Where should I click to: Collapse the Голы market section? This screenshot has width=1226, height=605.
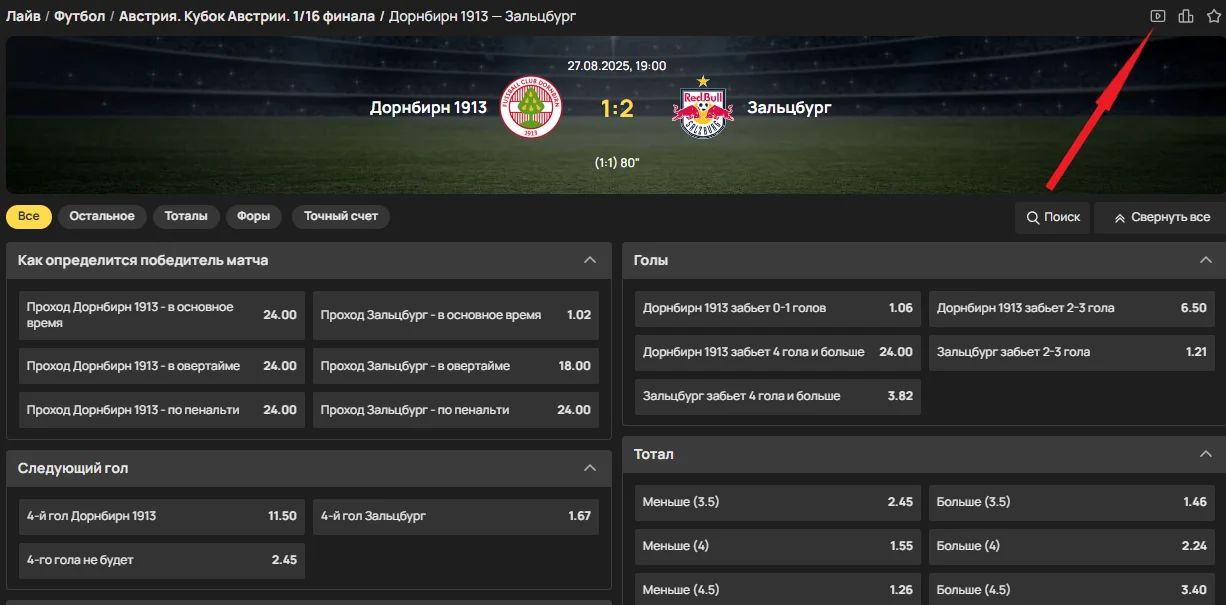1206,260
